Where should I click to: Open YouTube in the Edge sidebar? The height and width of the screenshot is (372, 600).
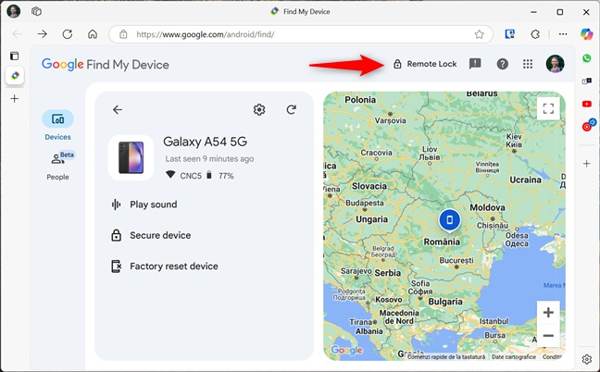587,104
